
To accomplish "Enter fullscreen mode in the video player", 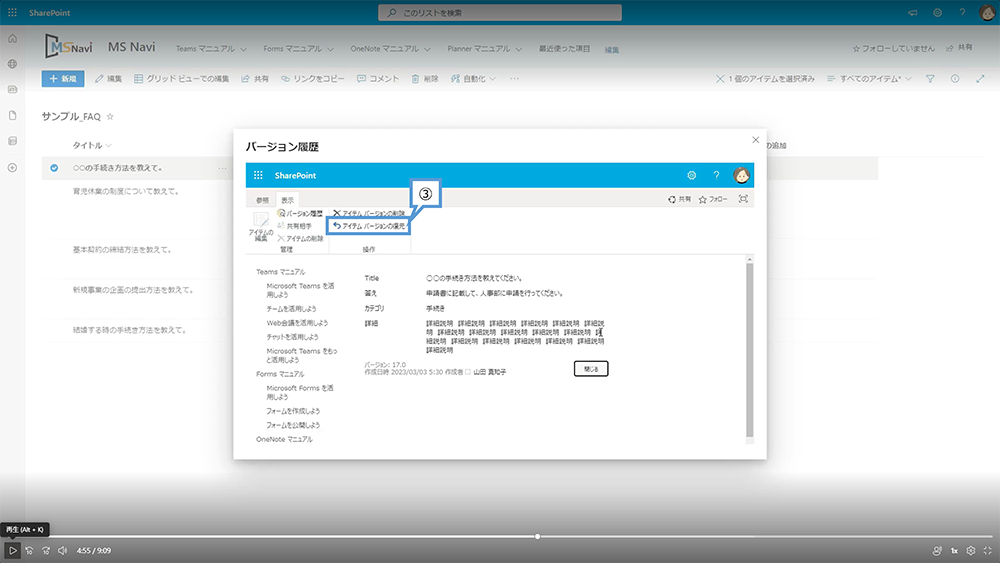I will pos(987,550).
